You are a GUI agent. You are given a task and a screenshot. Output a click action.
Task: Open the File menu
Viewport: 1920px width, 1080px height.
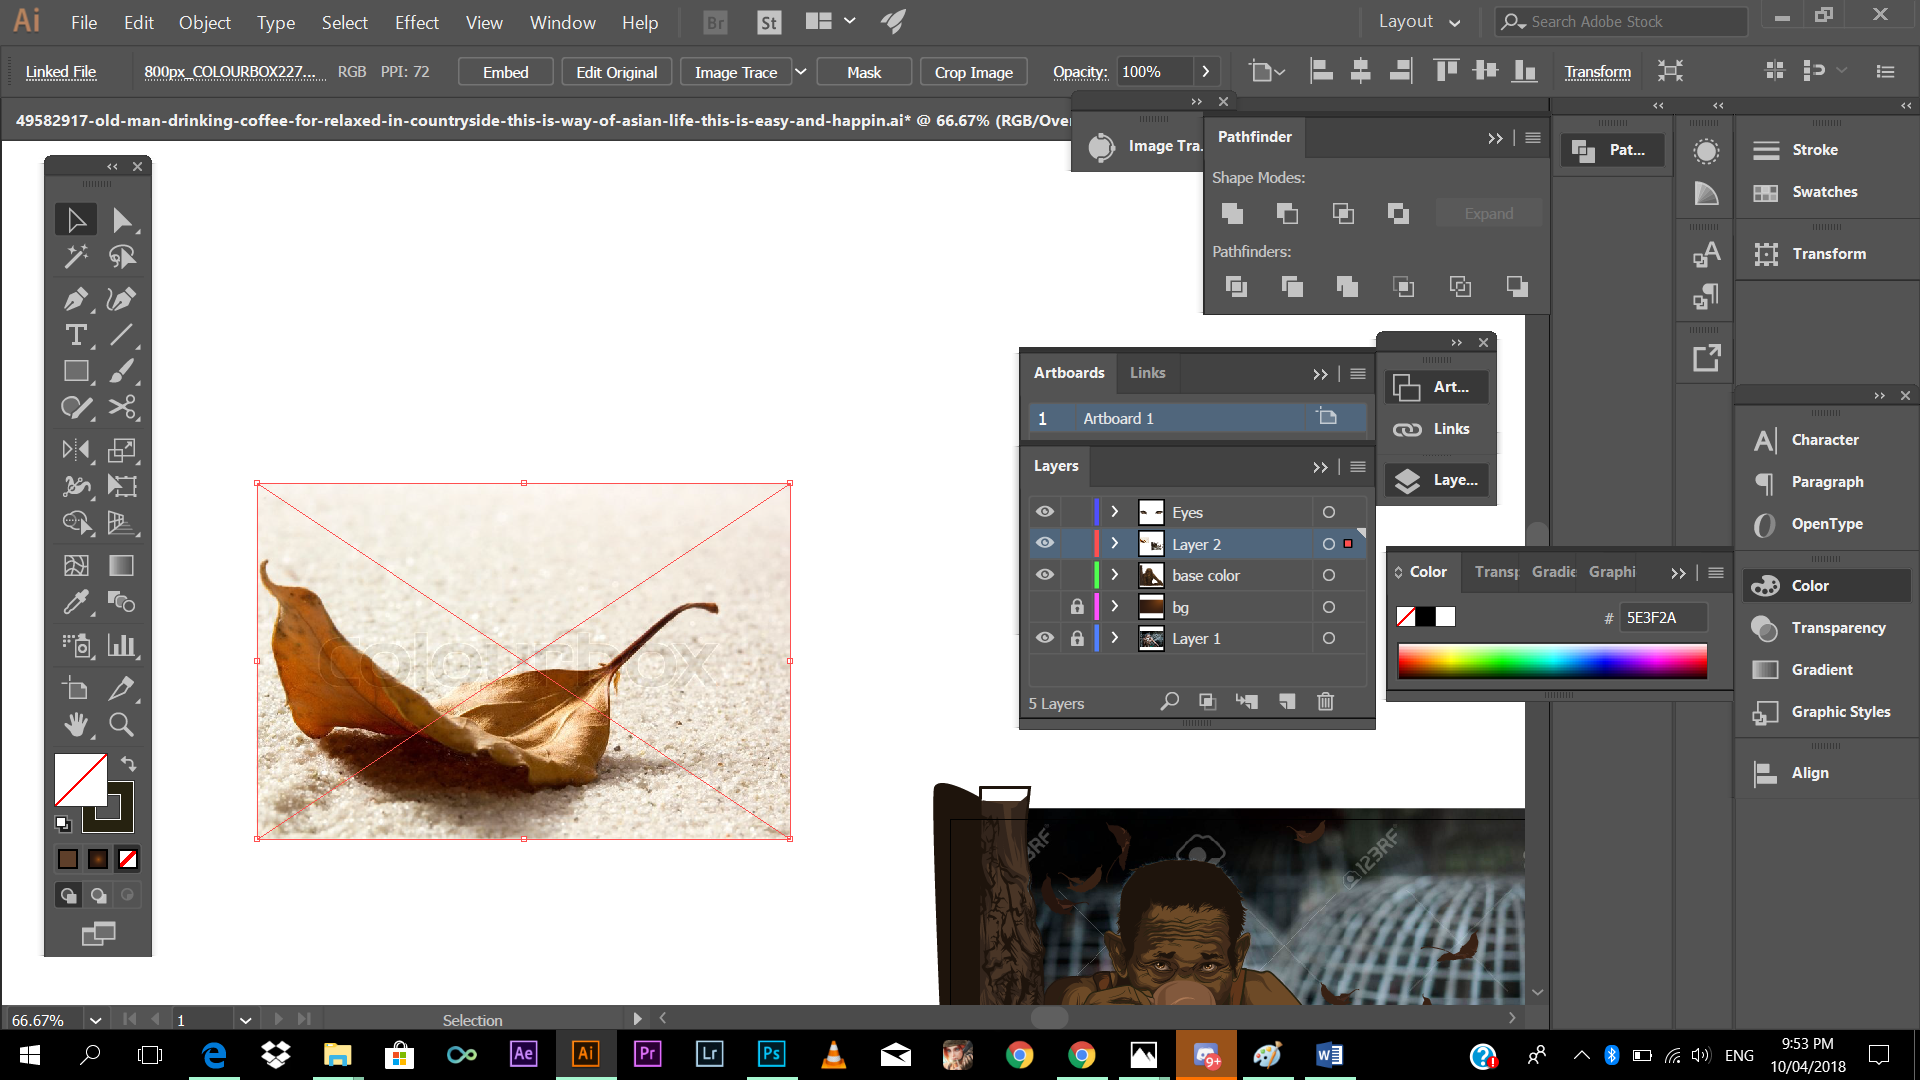(84, 22)
